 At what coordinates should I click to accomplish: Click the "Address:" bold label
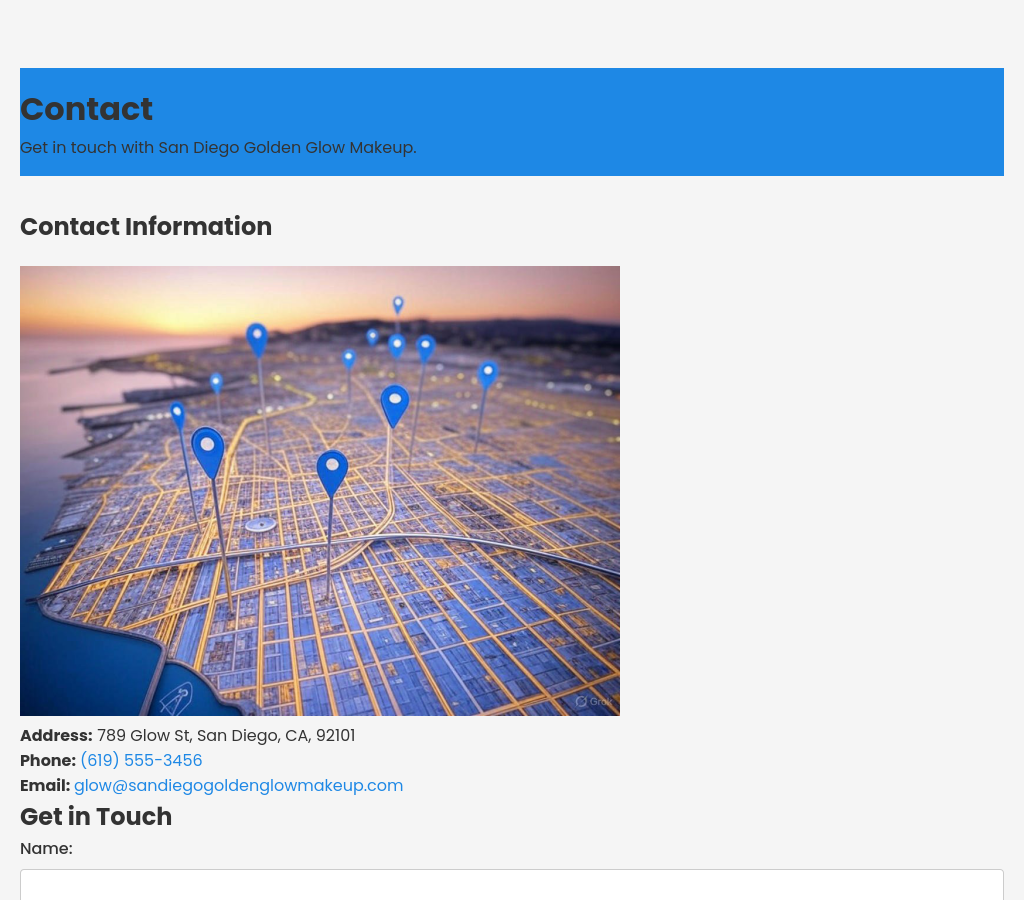tap(56, 735)
